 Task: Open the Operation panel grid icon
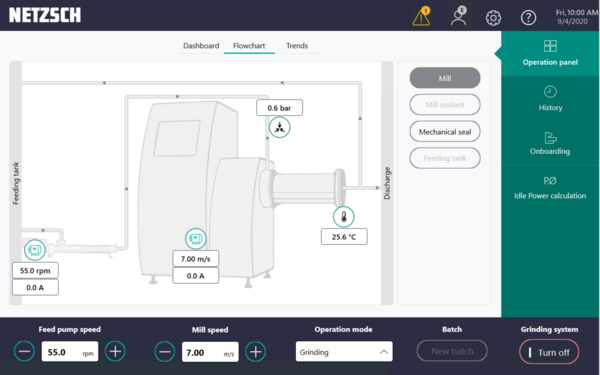click(x=550, y=46)
